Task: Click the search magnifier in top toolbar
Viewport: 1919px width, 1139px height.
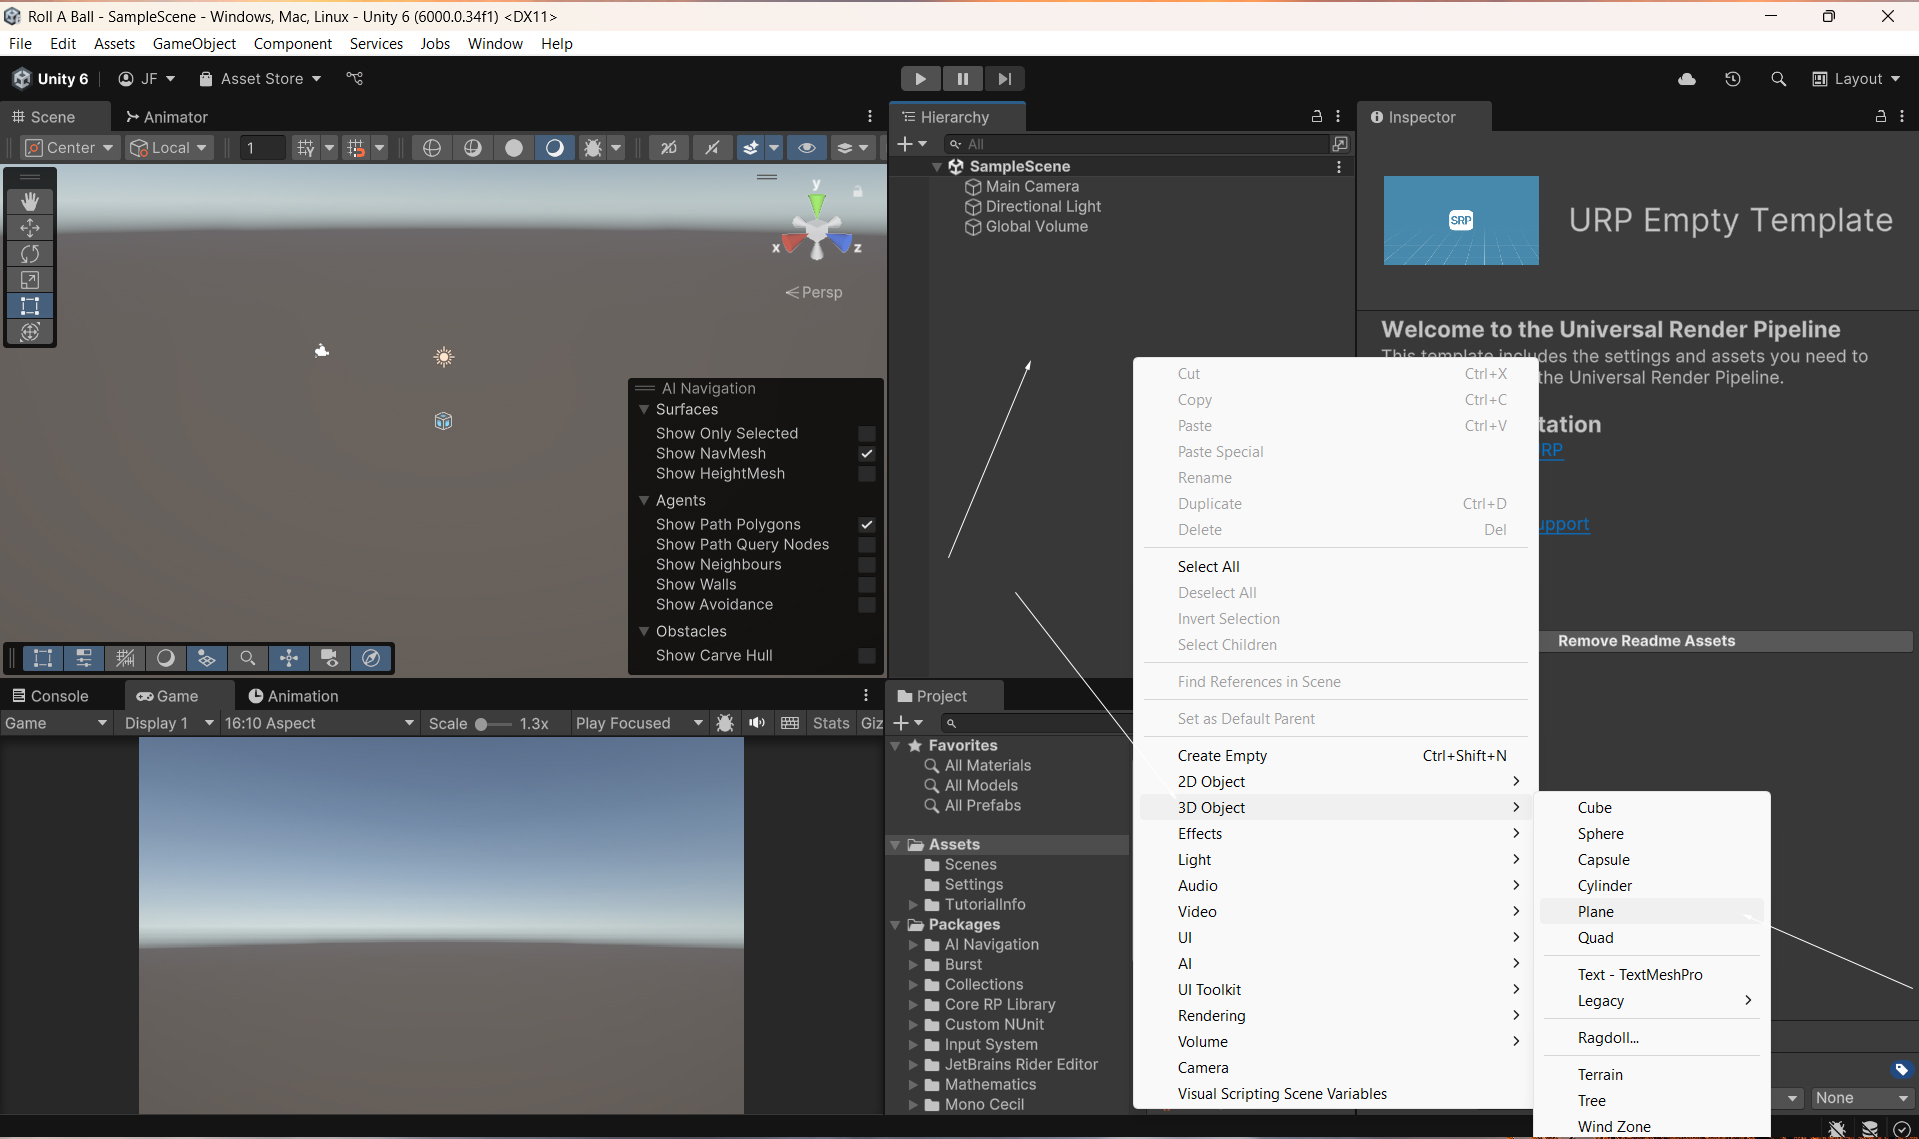Action: (1778, 79)
